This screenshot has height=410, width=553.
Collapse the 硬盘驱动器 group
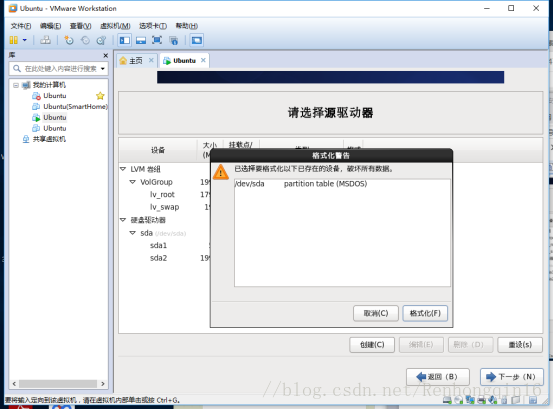tap(123, 220)
